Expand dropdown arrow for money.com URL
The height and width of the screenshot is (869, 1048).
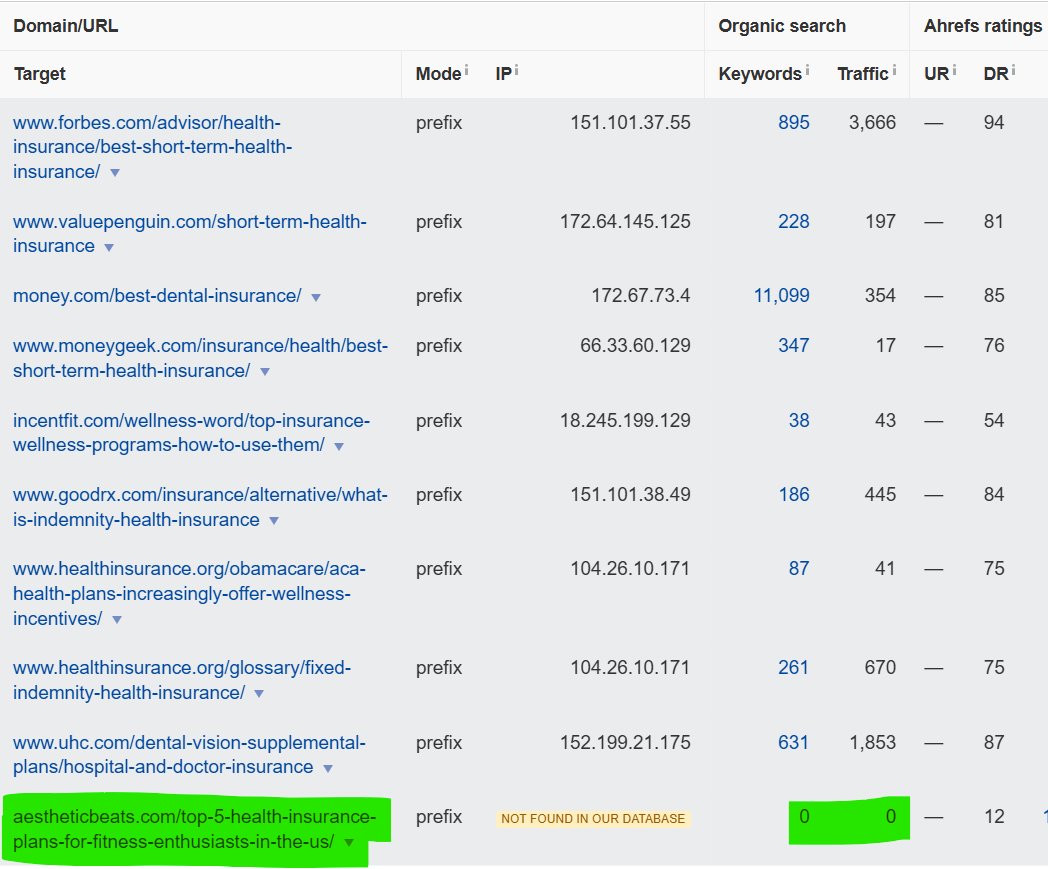[316, 297]
